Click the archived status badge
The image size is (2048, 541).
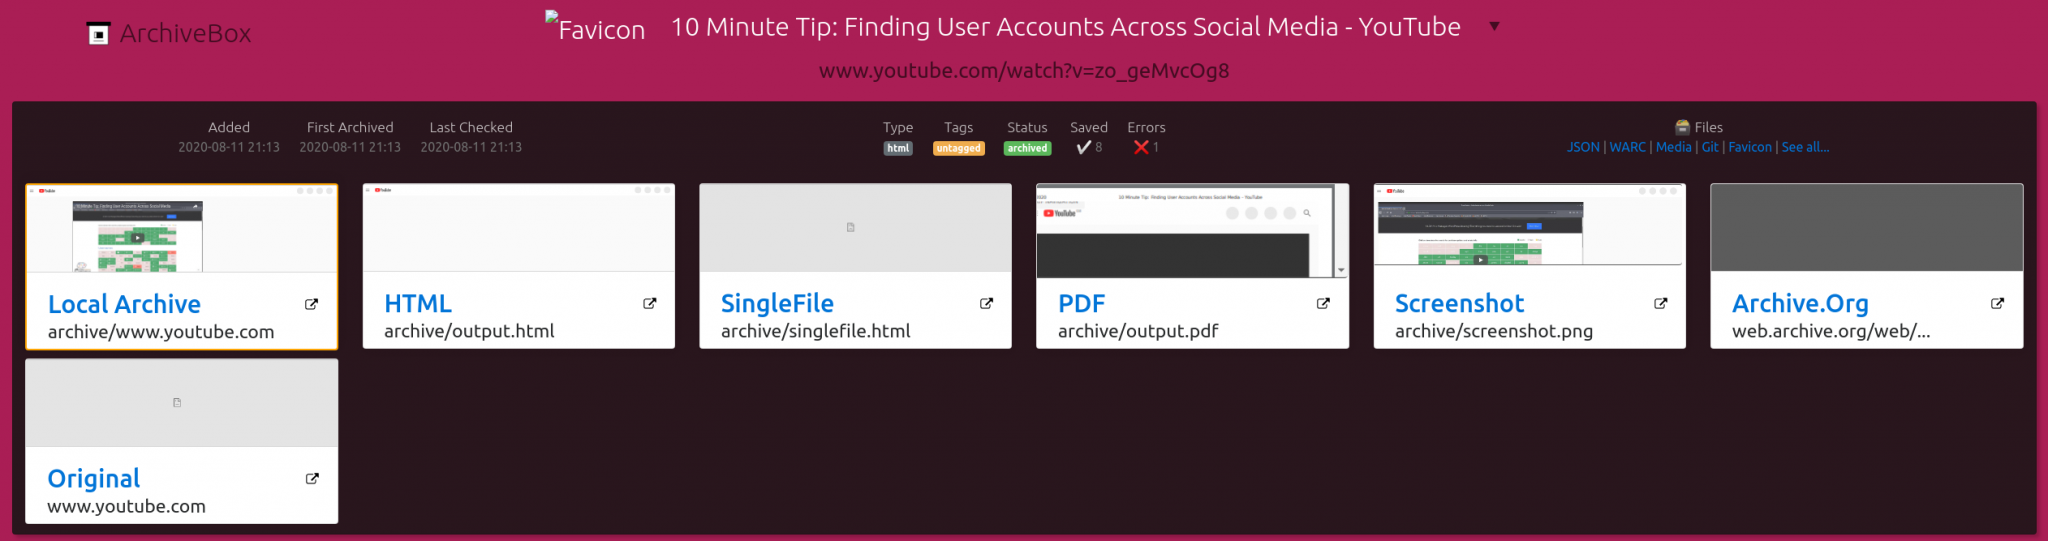1027,148
